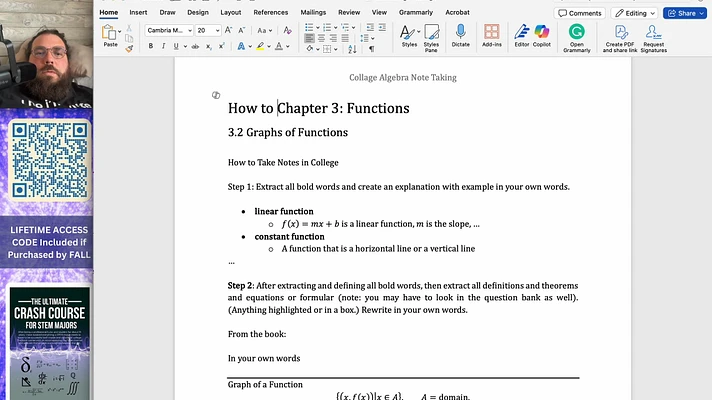This screenshot has width=712, height=400.
Task: Open the Layout tab
Action: pyautogui.click(x=231, y=12)
